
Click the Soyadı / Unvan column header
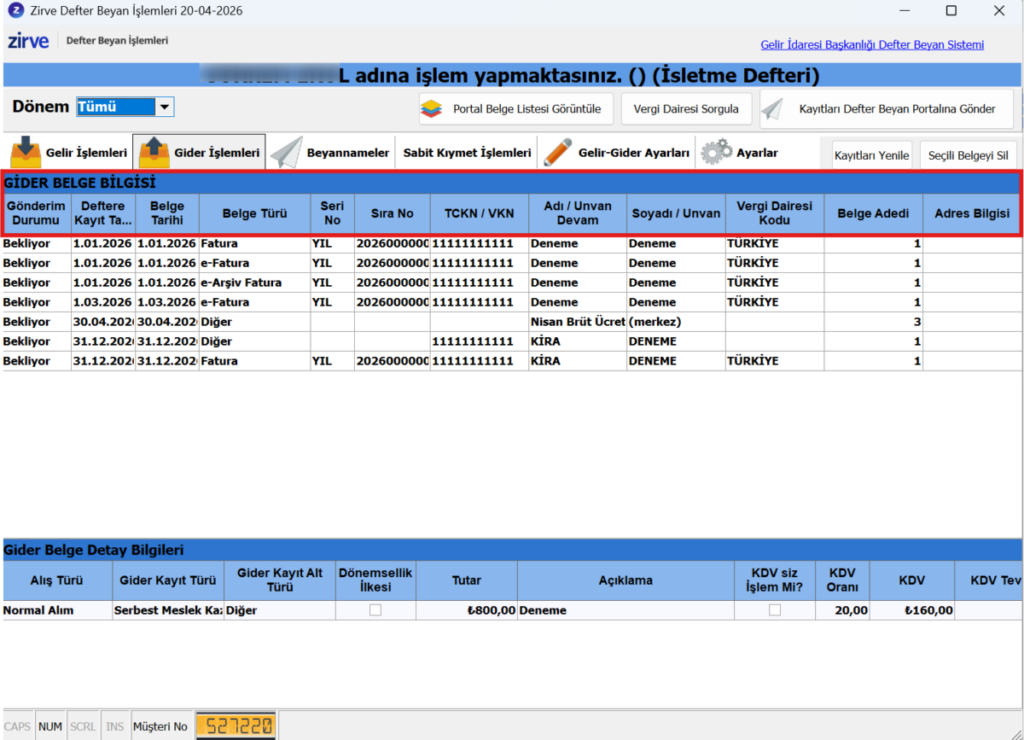click(675, 213)
